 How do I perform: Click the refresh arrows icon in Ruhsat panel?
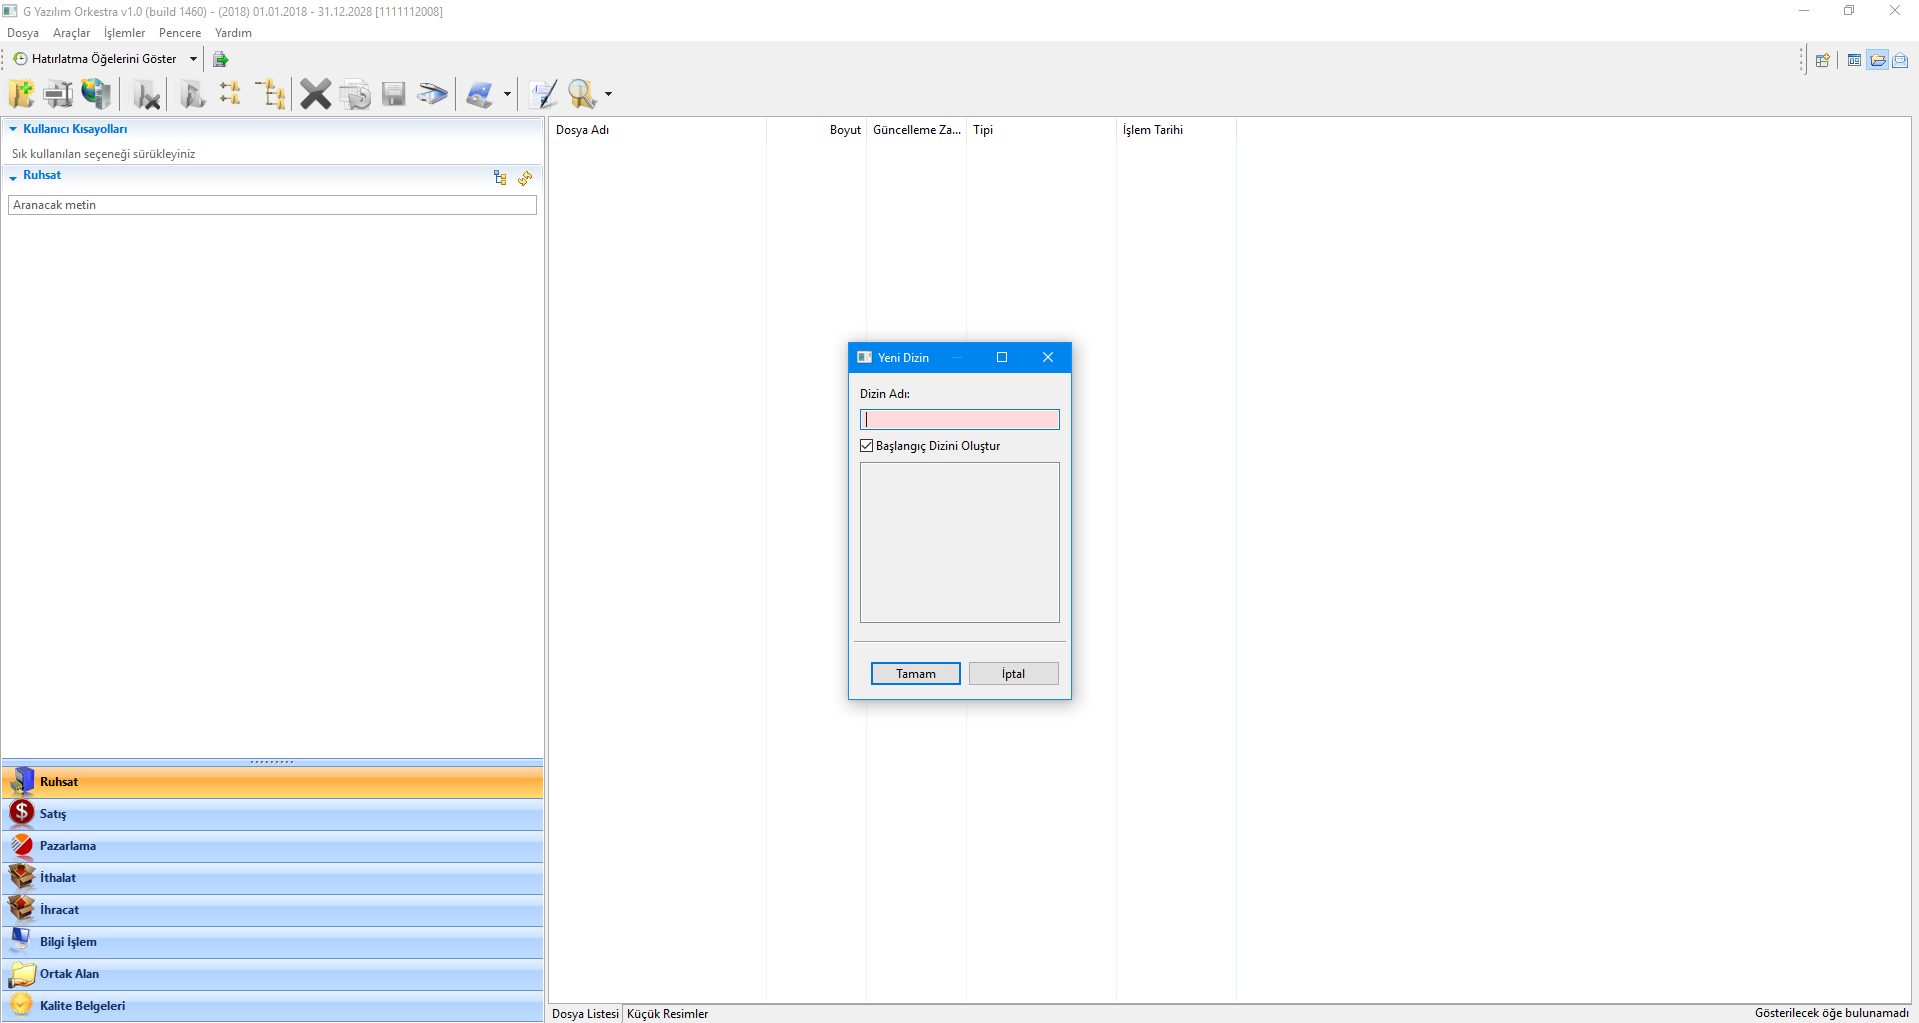(525, 178)
